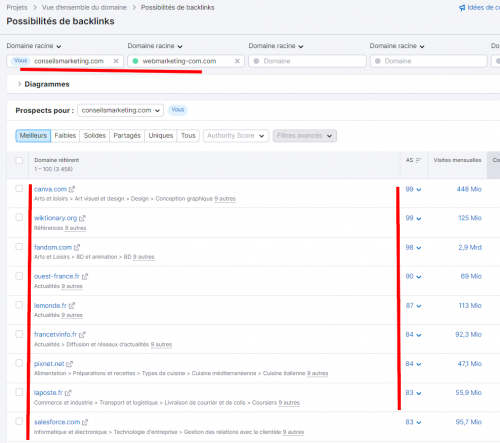Screen dimensions: 500x443
Task: Expand AS 83 chevron for salesforce.com
Action: coord(419,422)
